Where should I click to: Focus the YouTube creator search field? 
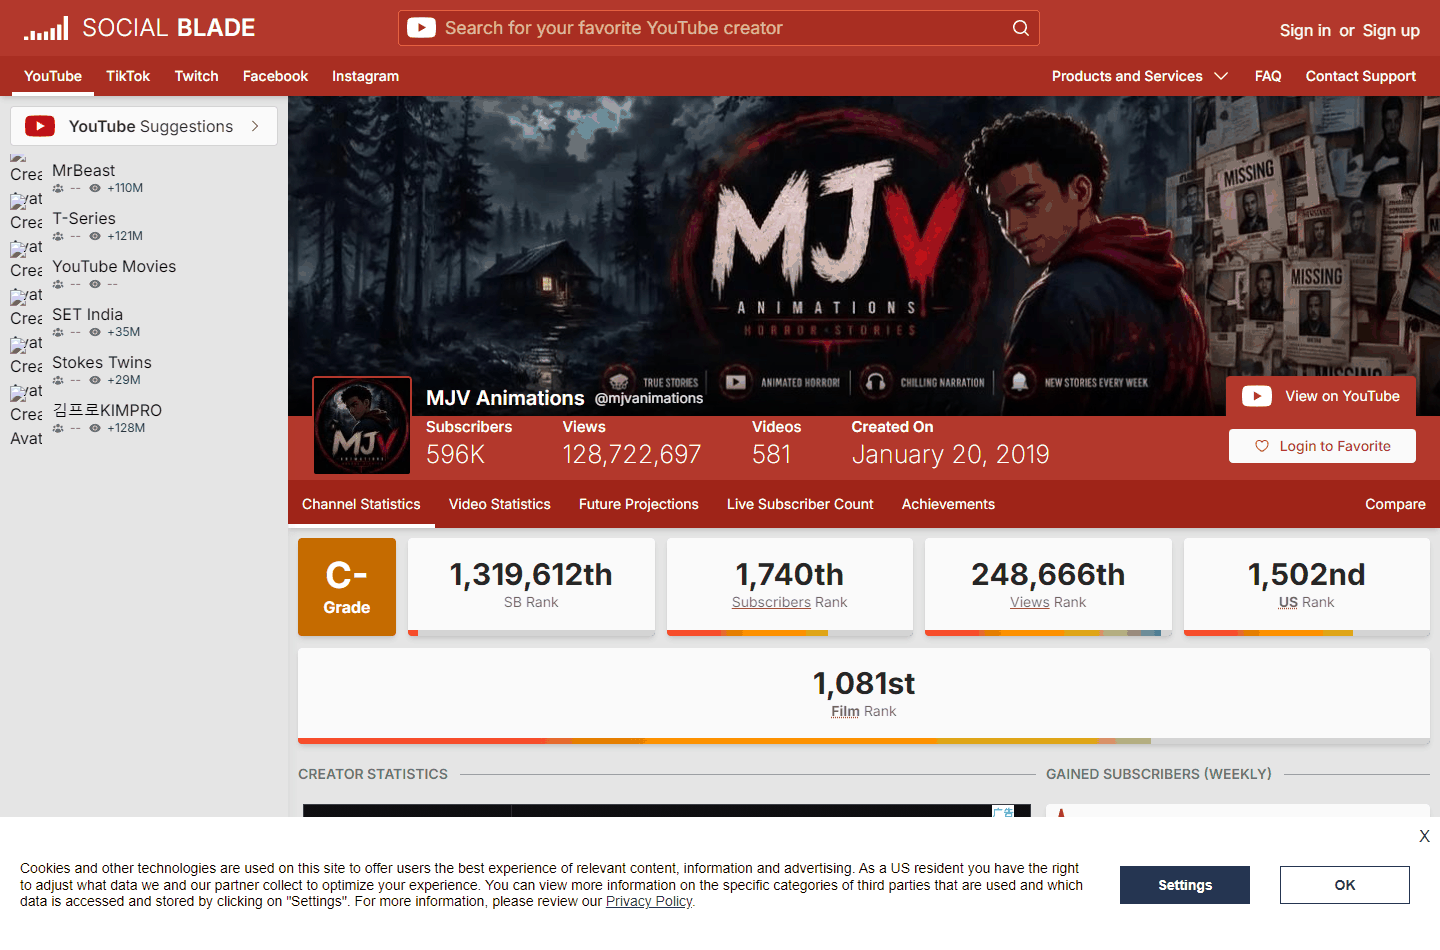pyautogui.click(x=719, y=28)
